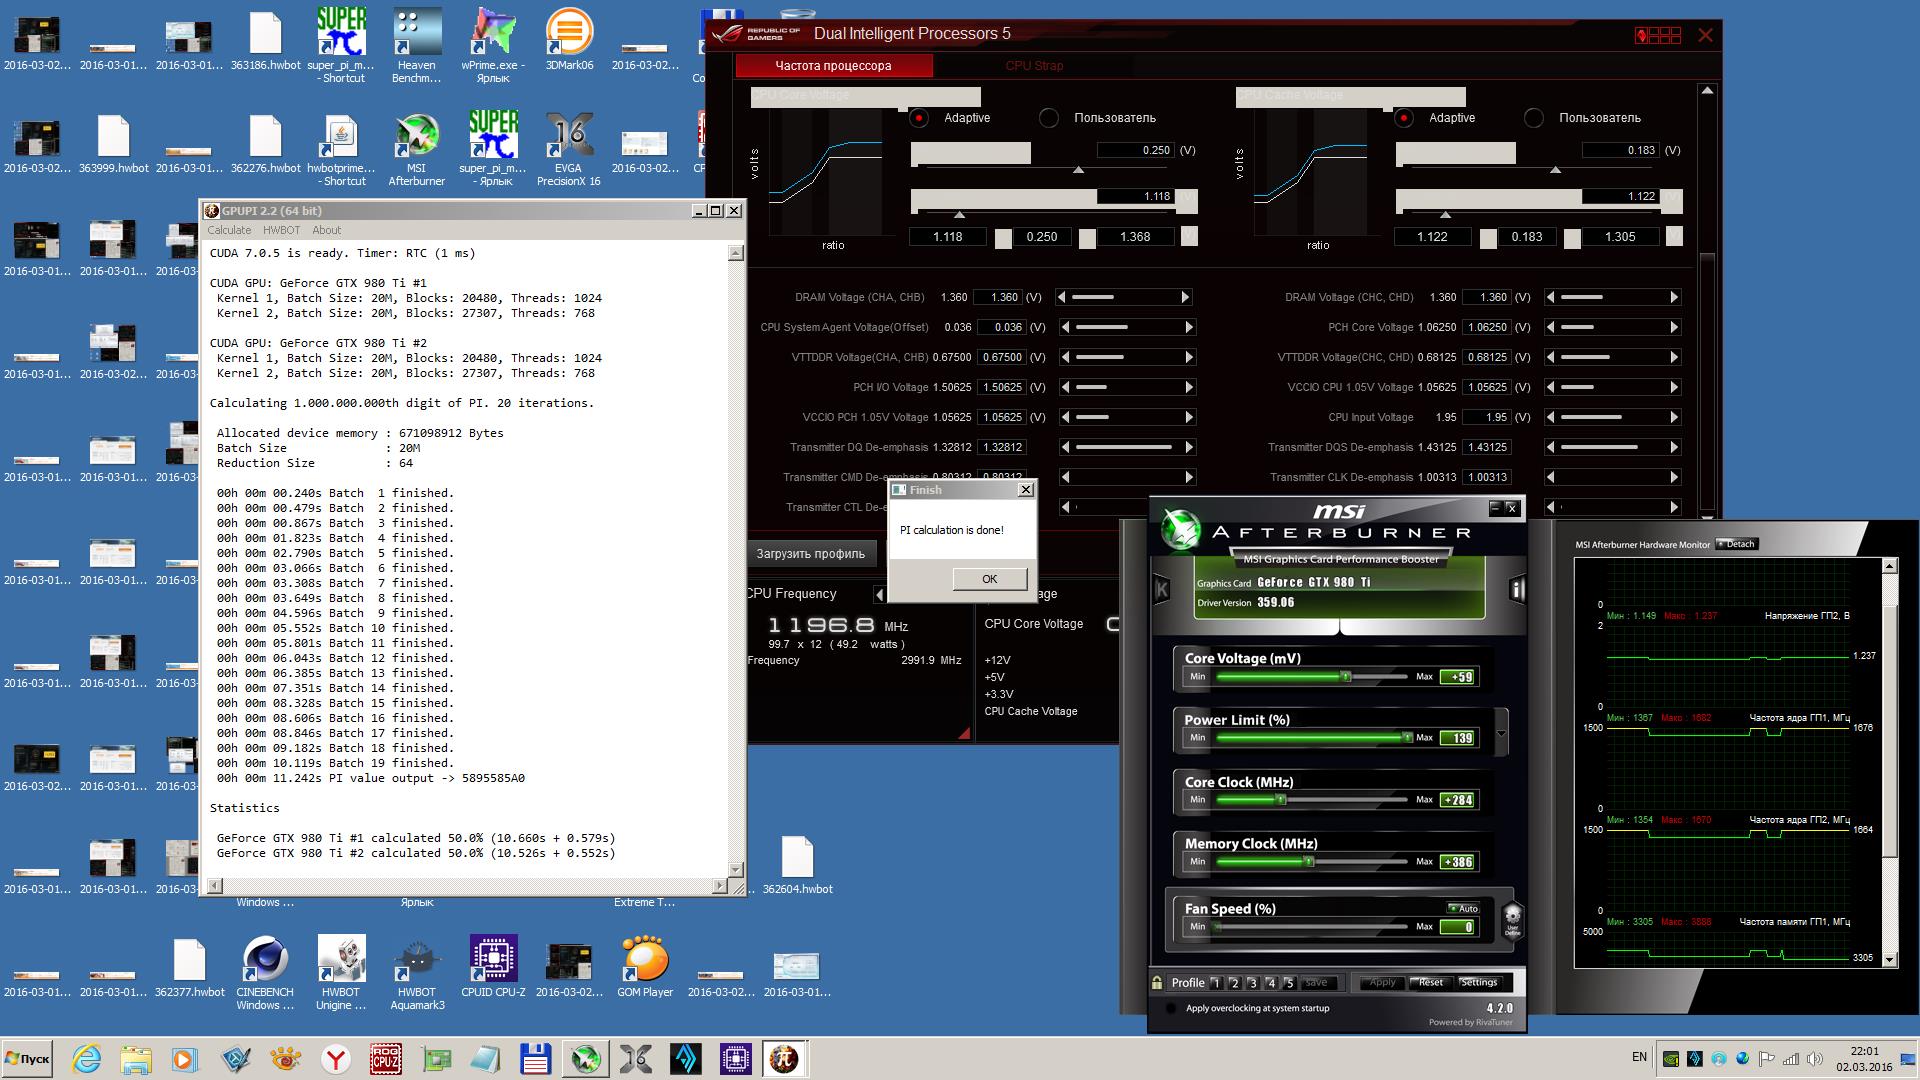Select Afterburner profile 1
Image resolution: width=1920 pixels, height=1080 pixels.
1215,983
